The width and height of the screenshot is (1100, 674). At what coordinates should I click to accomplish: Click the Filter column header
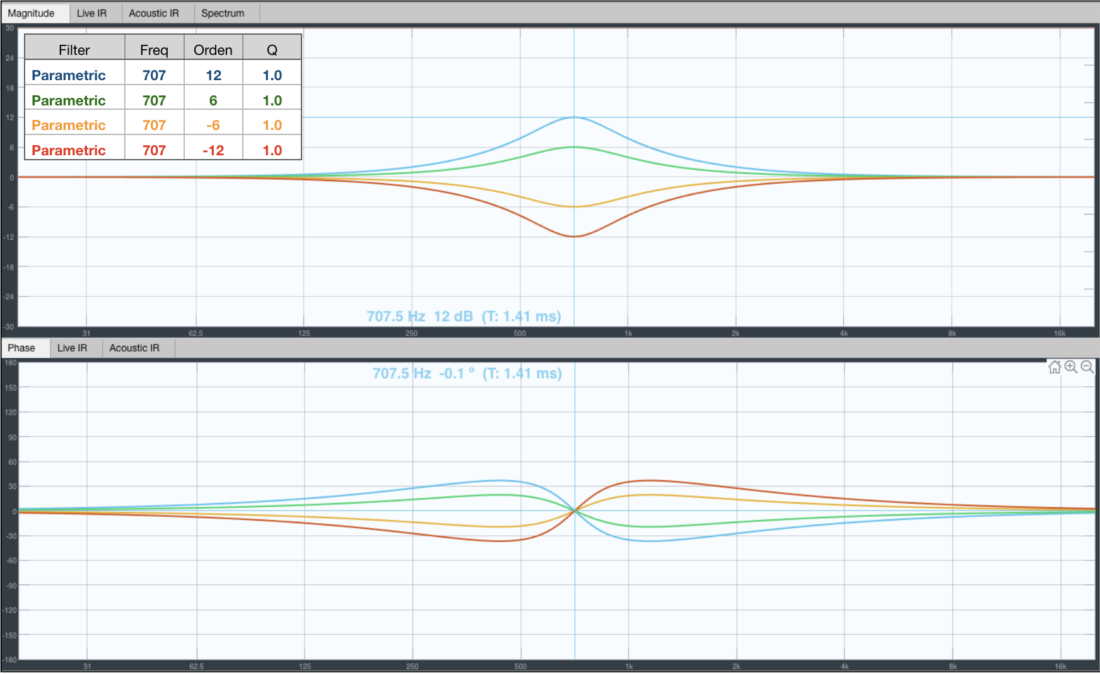[74, 47]
